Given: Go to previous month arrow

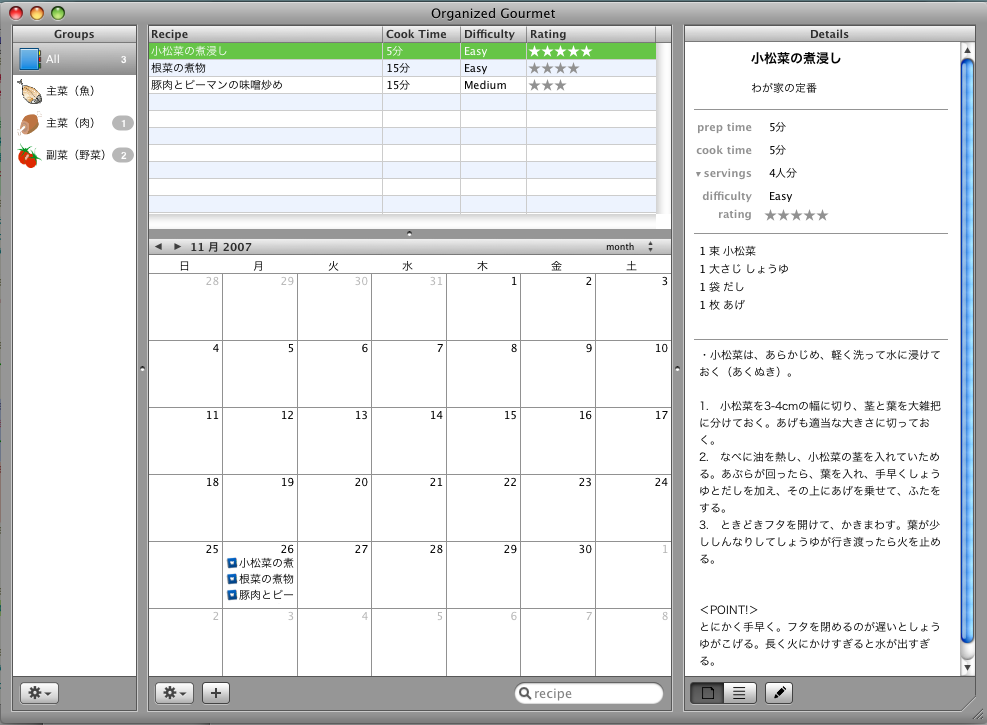Looking at the screenshot, I should pyautogui.click(x=158, y=246).
